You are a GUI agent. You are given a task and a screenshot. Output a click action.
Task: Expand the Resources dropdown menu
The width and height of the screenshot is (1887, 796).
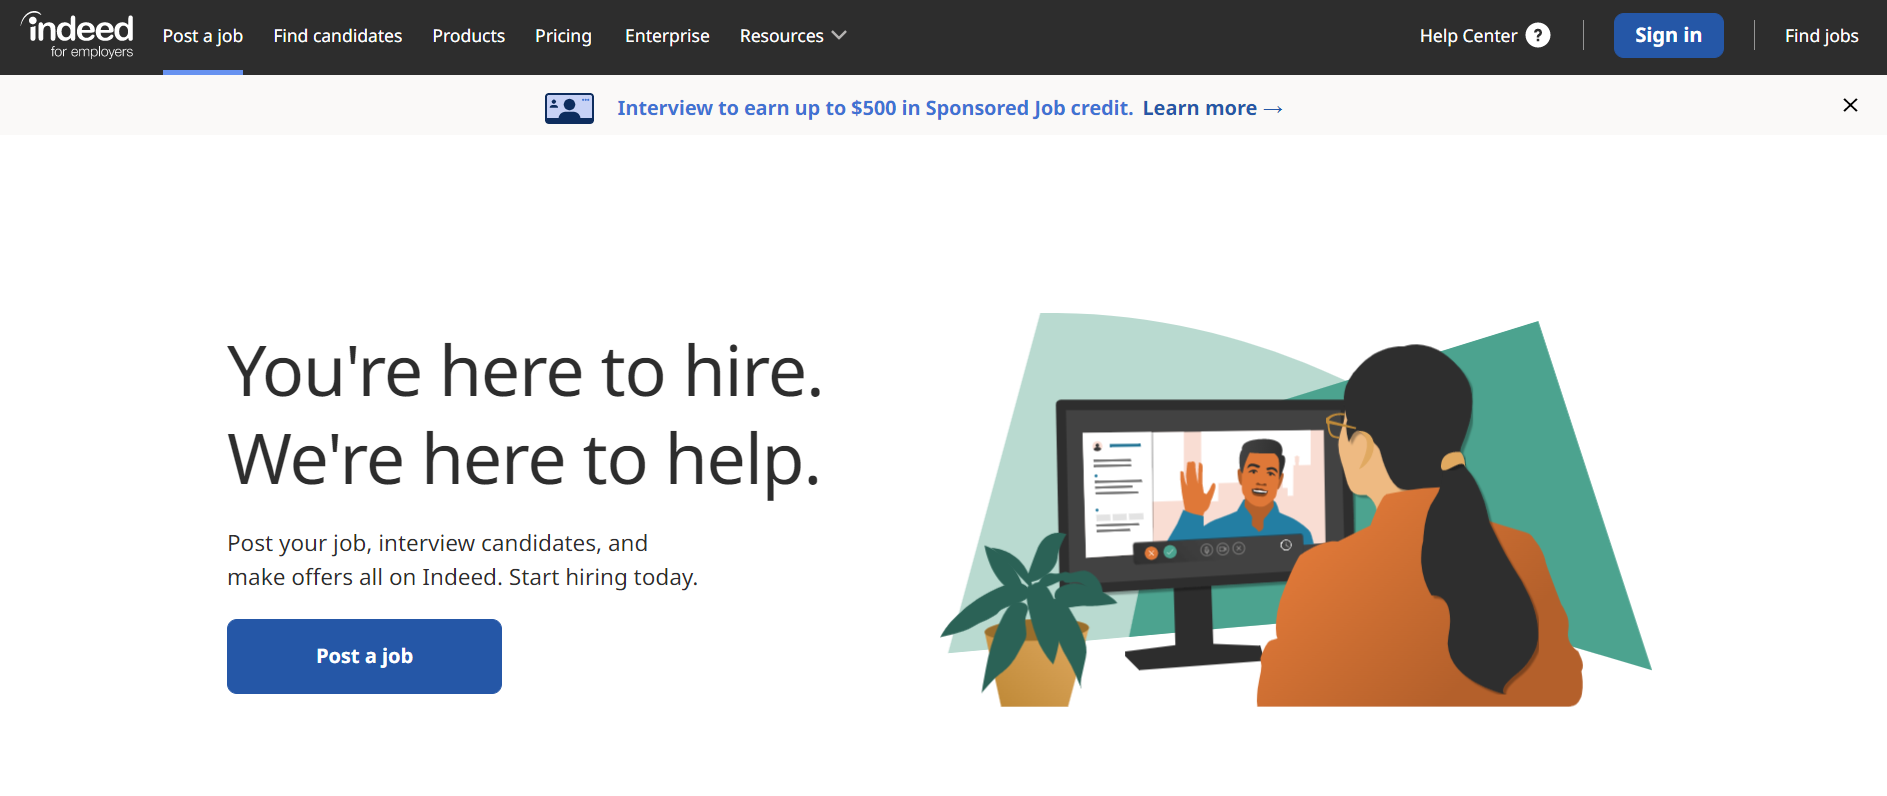pyautogui.click(x=793, y=36)
